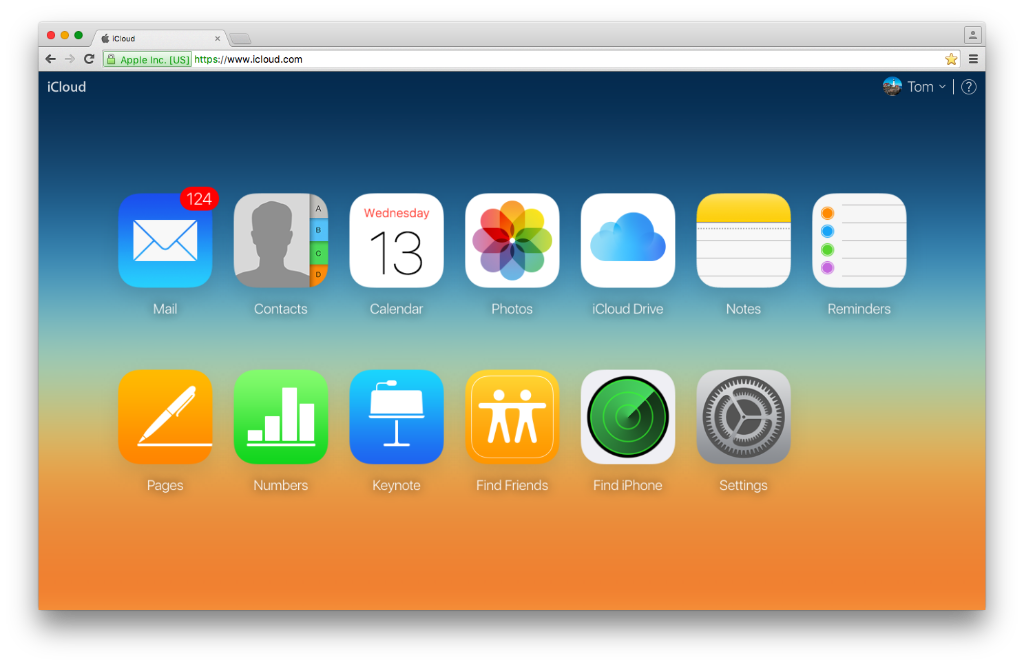The image size is (1024, 665).
Task: Click the Apple Inc. [US] certificate label
Action: click(155, 59)
